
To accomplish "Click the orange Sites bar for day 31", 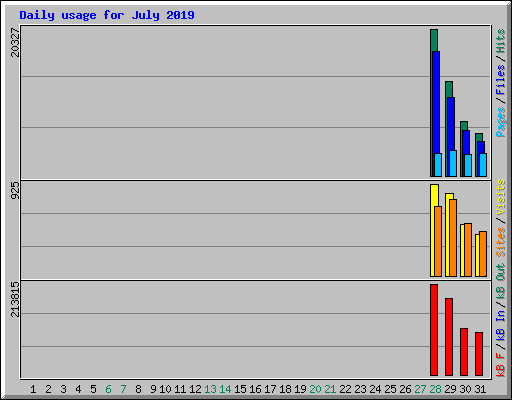I will coord(483,254).
